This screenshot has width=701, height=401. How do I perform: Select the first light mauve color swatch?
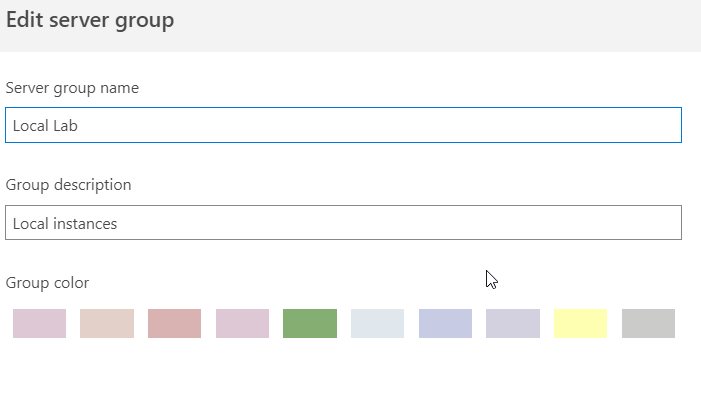39,323
